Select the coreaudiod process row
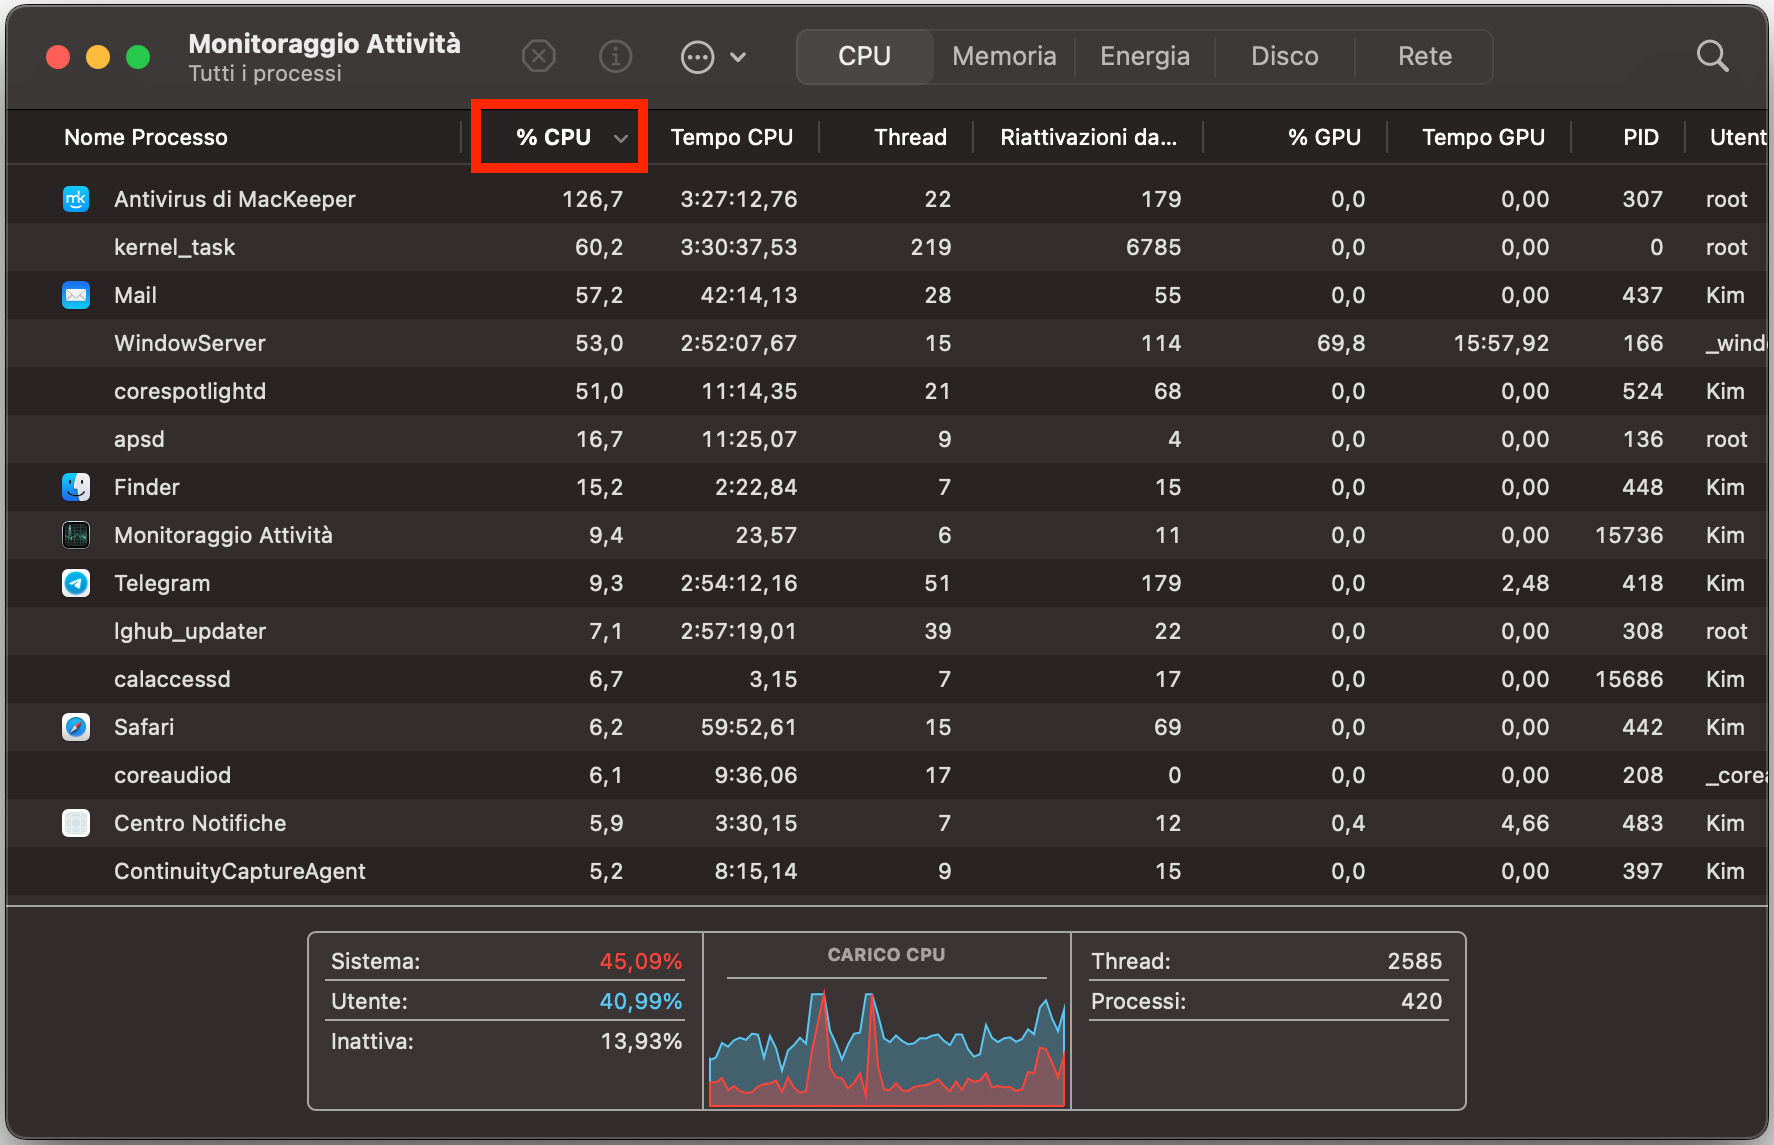 [887, 775]
